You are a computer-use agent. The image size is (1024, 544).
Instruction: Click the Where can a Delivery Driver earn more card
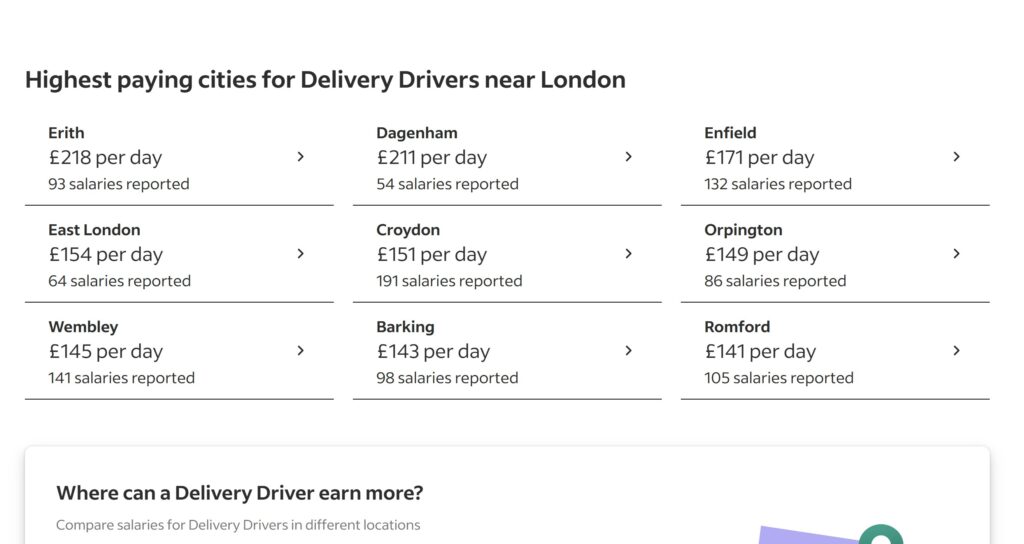pyautogui.click(x=507, y=496)
